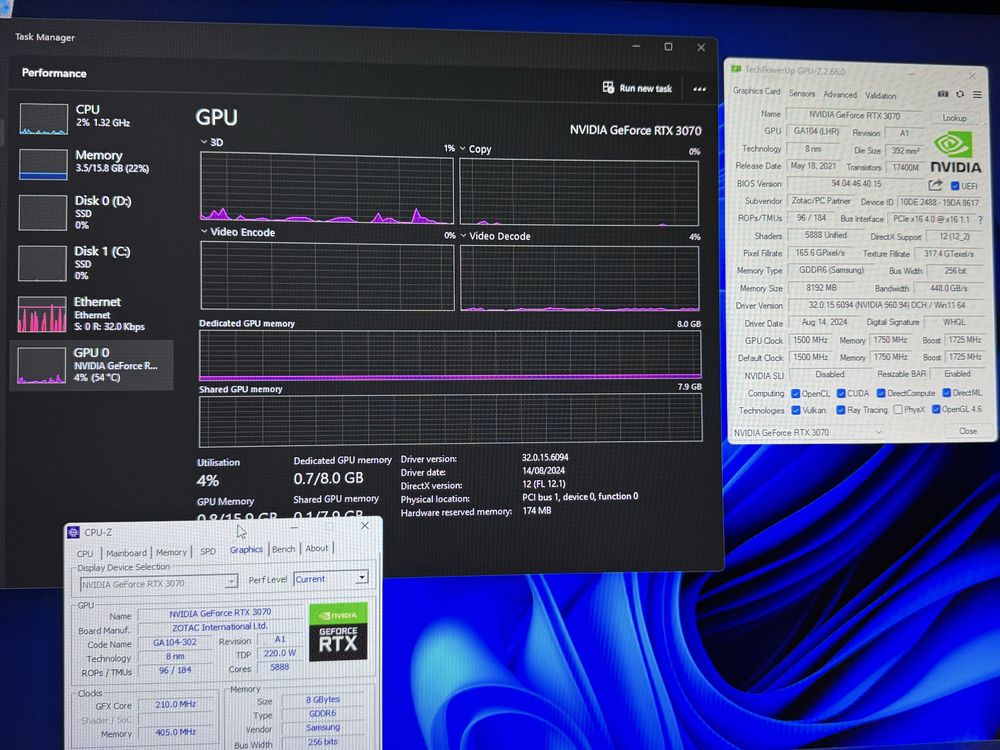Switch to GPU-Z Validation tab

pyautogui.click(x=881, y=96)
